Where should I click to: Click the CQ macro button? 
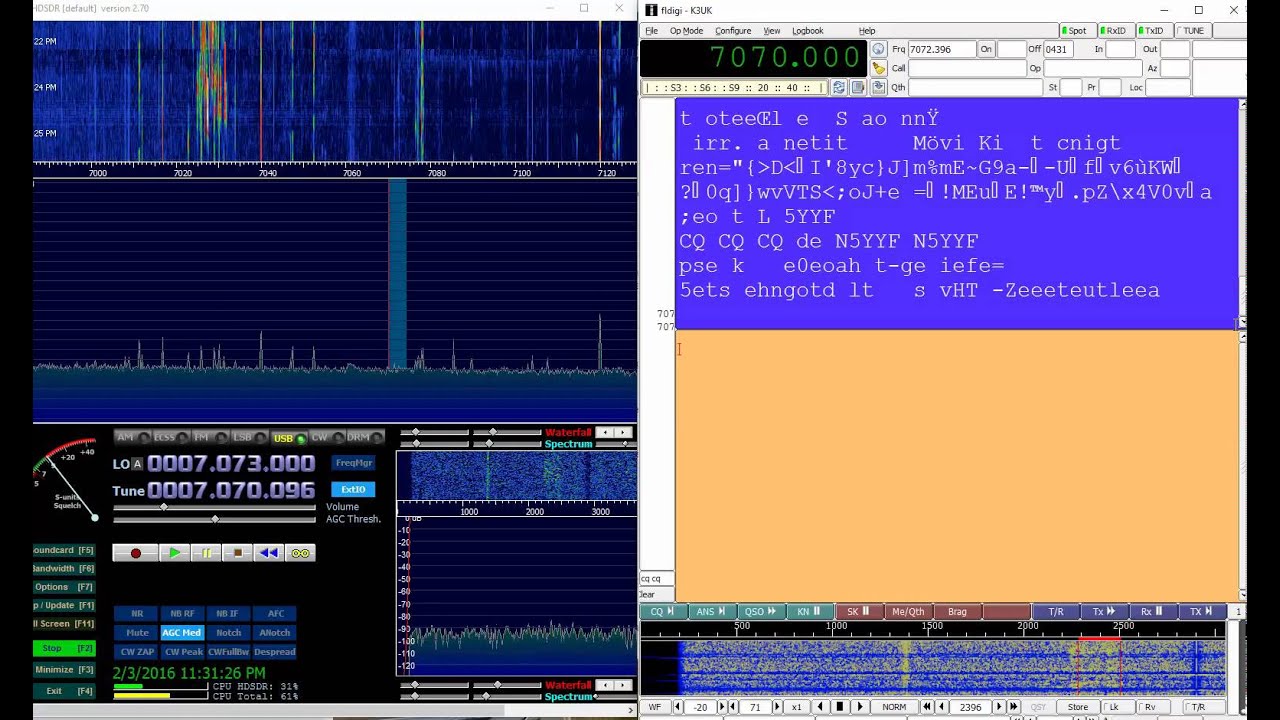pyautogui.click(x=662, y=612)
